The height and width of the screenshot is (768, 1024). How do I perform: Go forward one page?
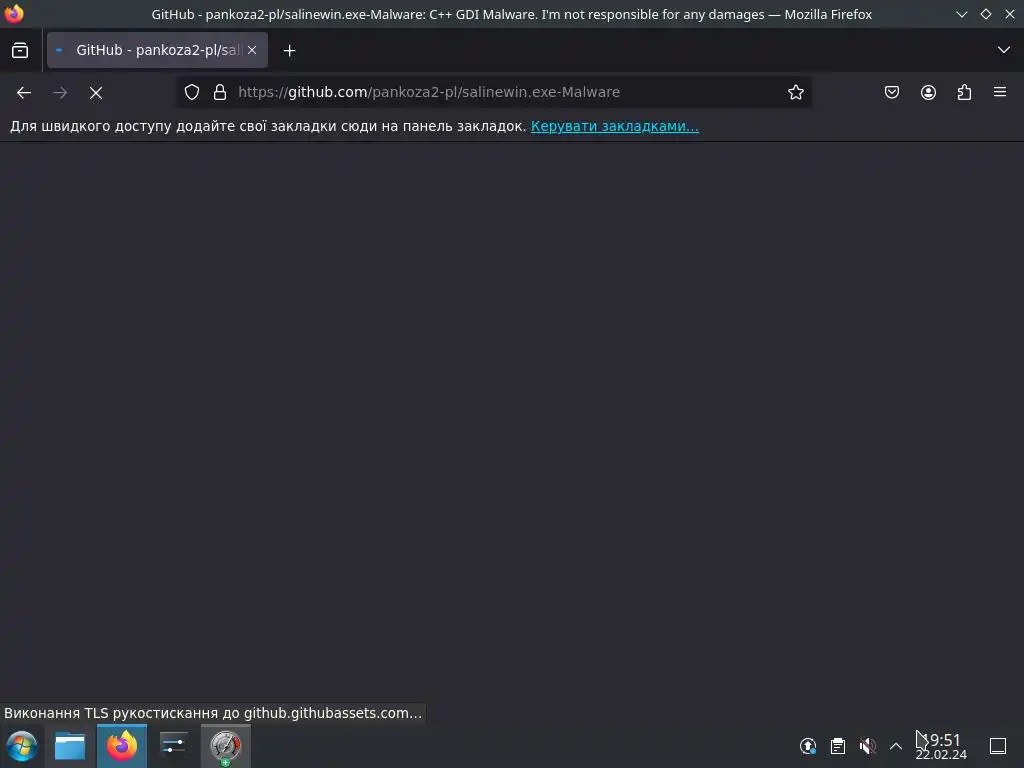pos(60,93)
